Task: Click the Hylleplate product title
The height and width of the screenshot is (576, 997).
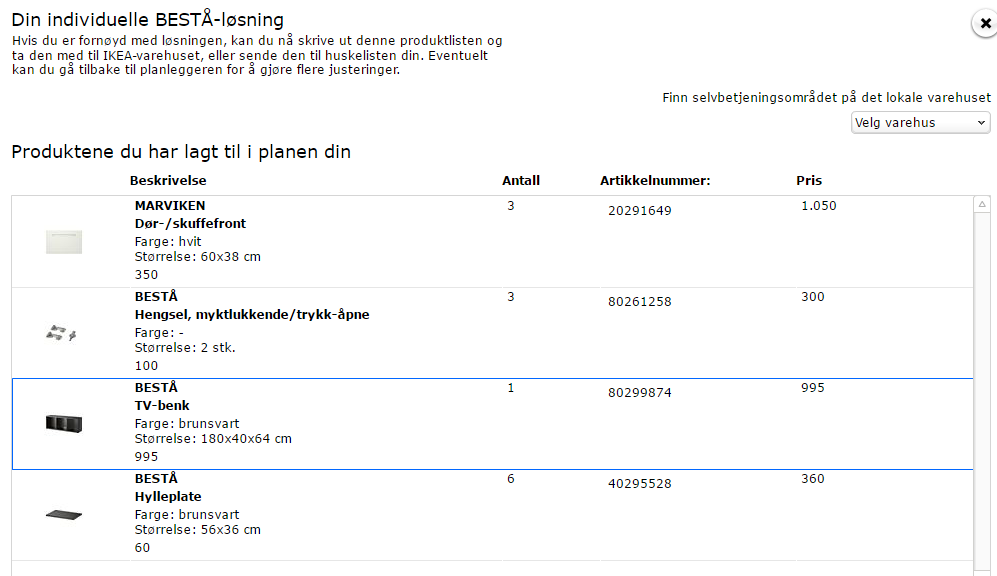Action: pos(168,497)
